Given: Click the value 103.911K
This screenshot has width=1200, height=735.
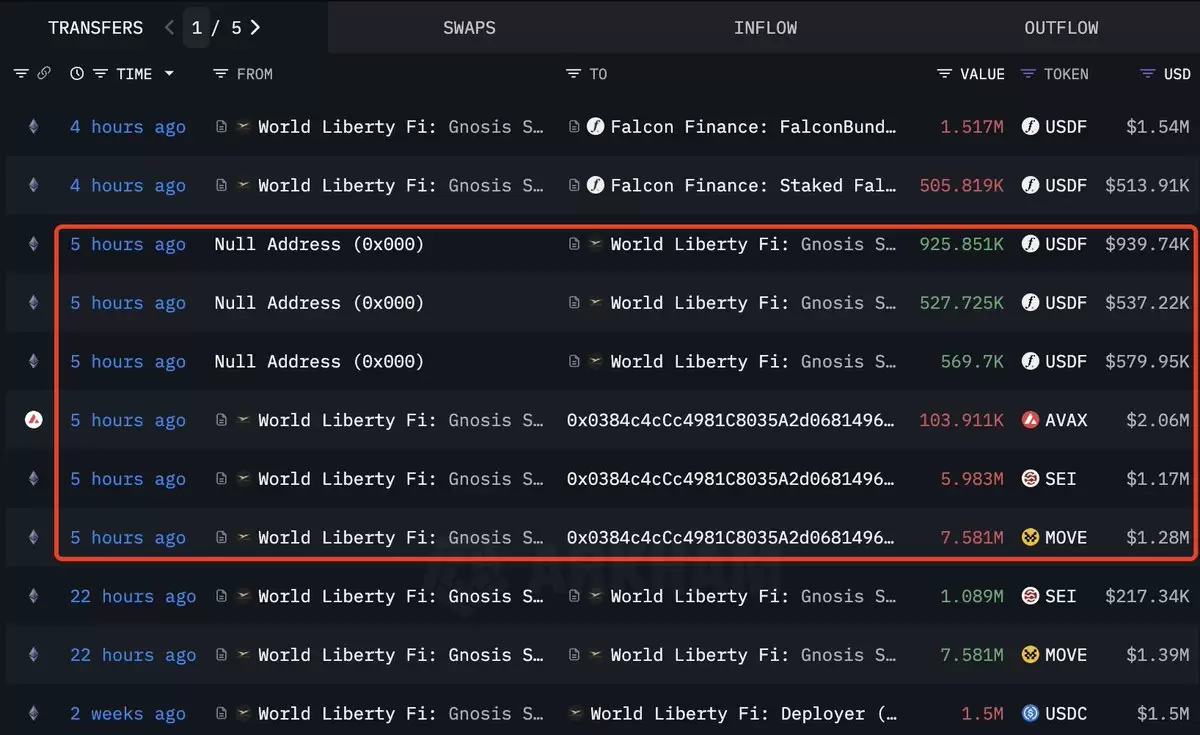Looking at the screenshot, I should click(961, 421).
